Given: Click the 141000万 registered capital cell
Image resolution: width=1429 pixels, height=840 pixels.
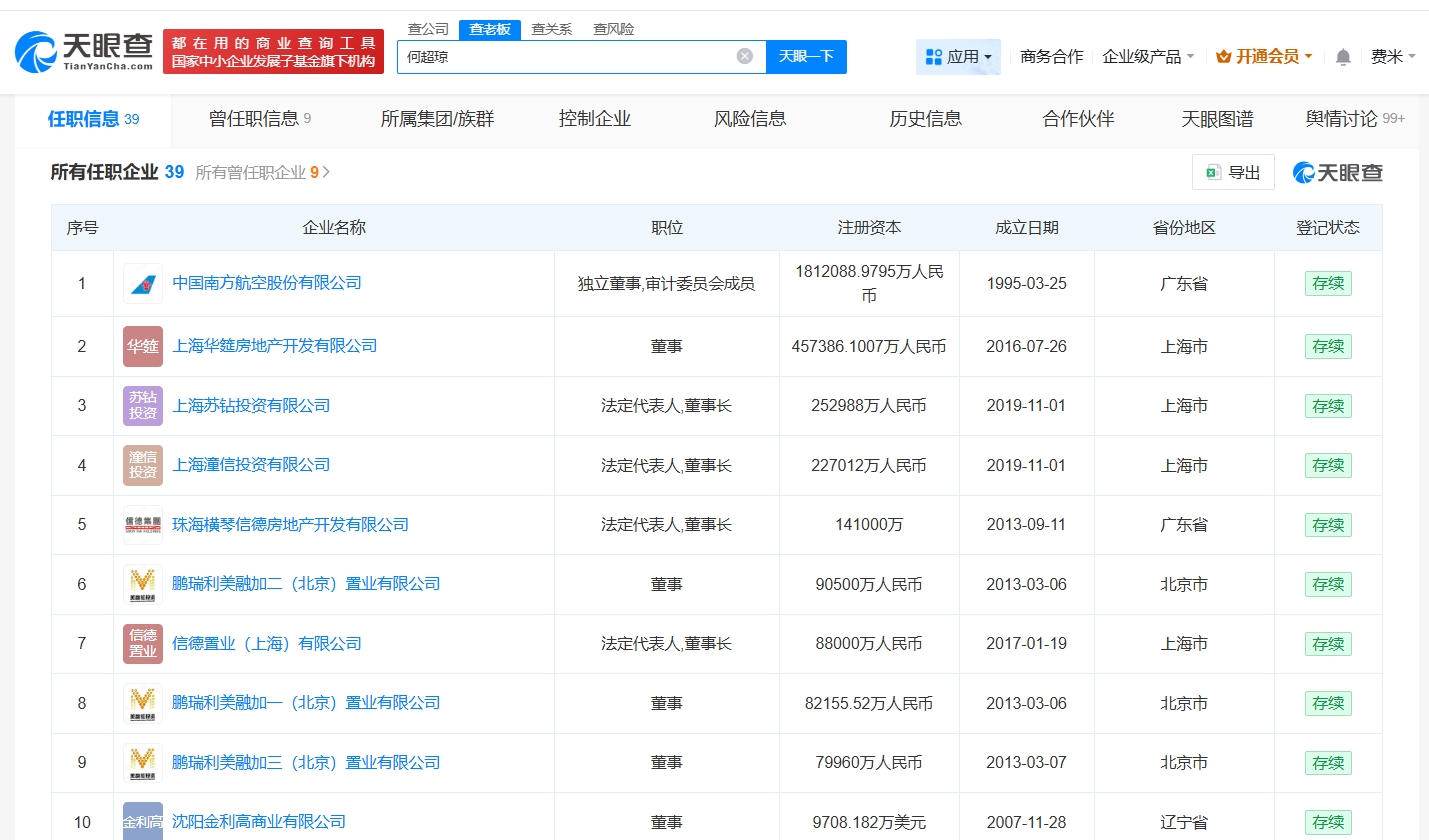Looking at the screenshot, I should pyautogui.click(x=869, y=524).
